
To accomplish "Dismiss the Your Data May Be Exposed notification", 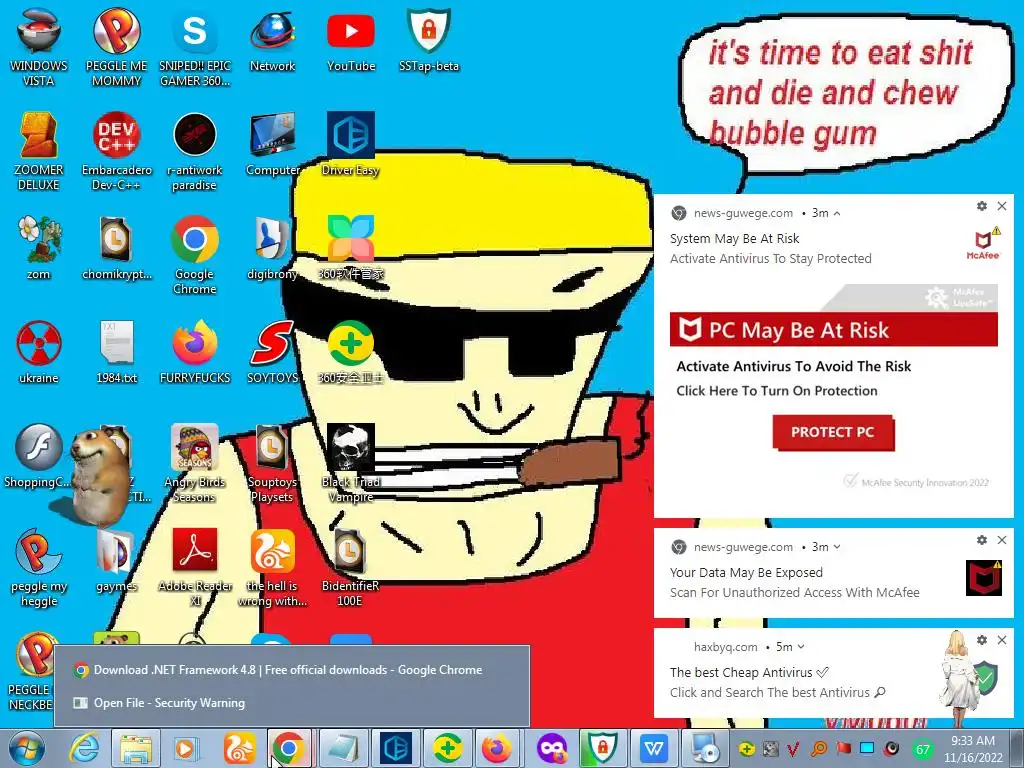I will pos(1002,540).
